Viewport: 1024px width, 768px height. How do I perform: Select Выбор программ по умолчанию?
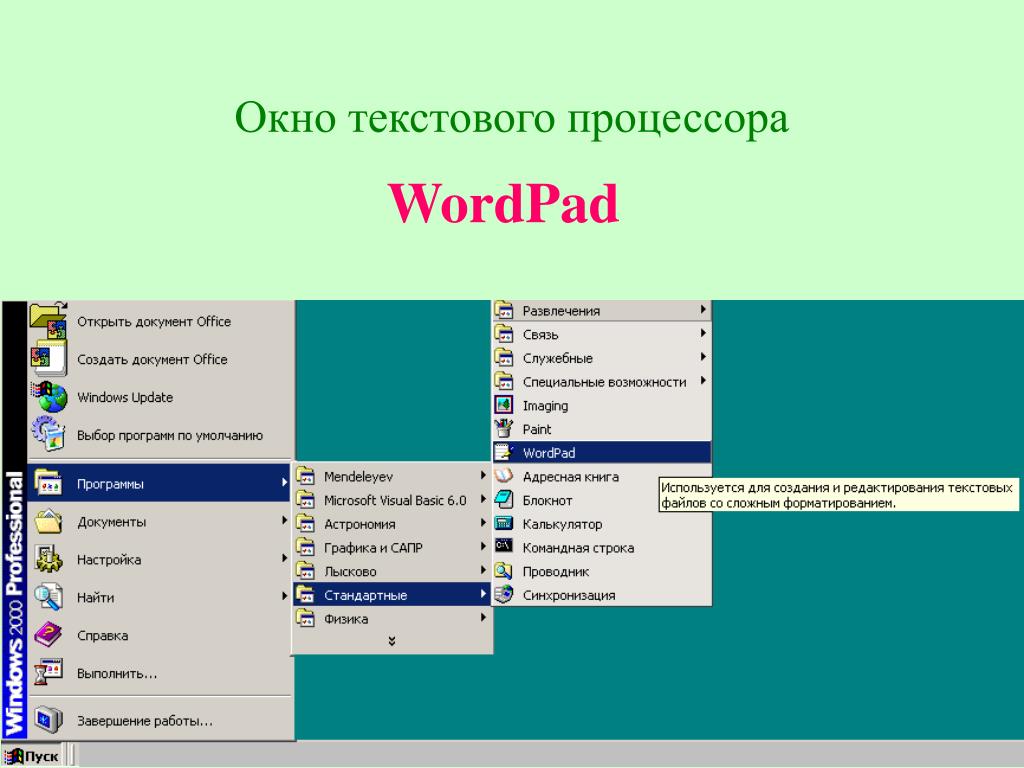161,435
